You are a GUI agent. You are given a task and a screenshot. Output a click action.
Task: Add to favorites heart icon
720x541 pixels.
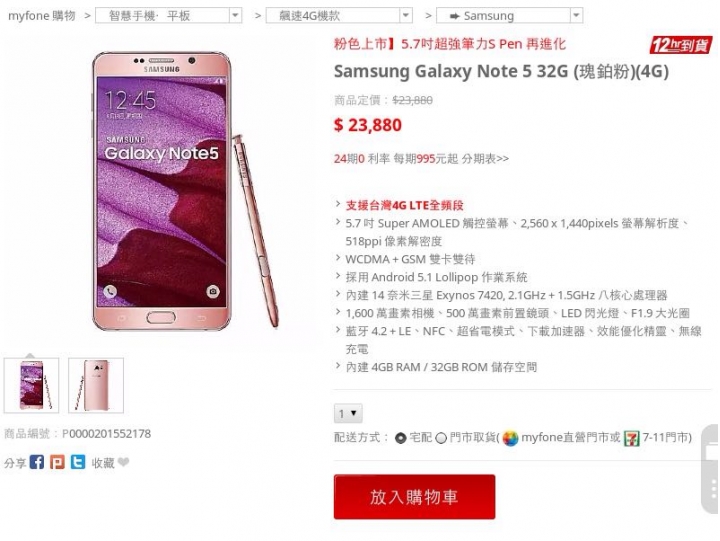(x=124, y=462)
